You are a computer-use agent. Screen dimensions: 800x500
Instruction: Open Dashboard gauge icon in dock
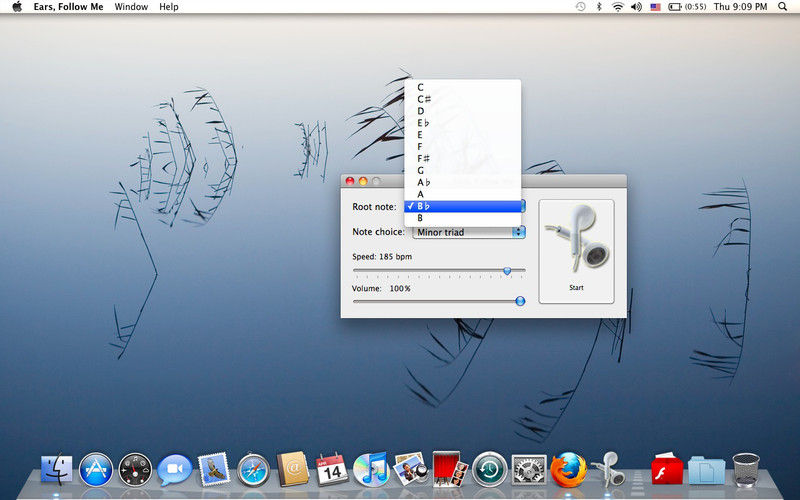pyautogui.click(x=135, y=469)
